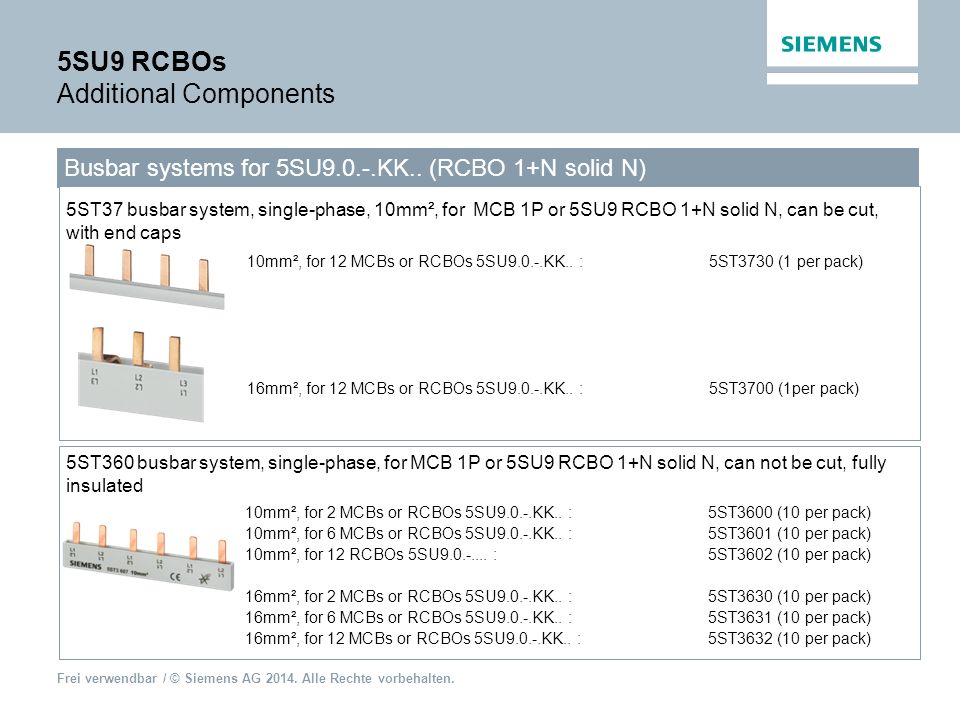Screen dimensions: 960x720
Task: Select the 5SU9 RCBOs title
Action: (x=141, y=61)
